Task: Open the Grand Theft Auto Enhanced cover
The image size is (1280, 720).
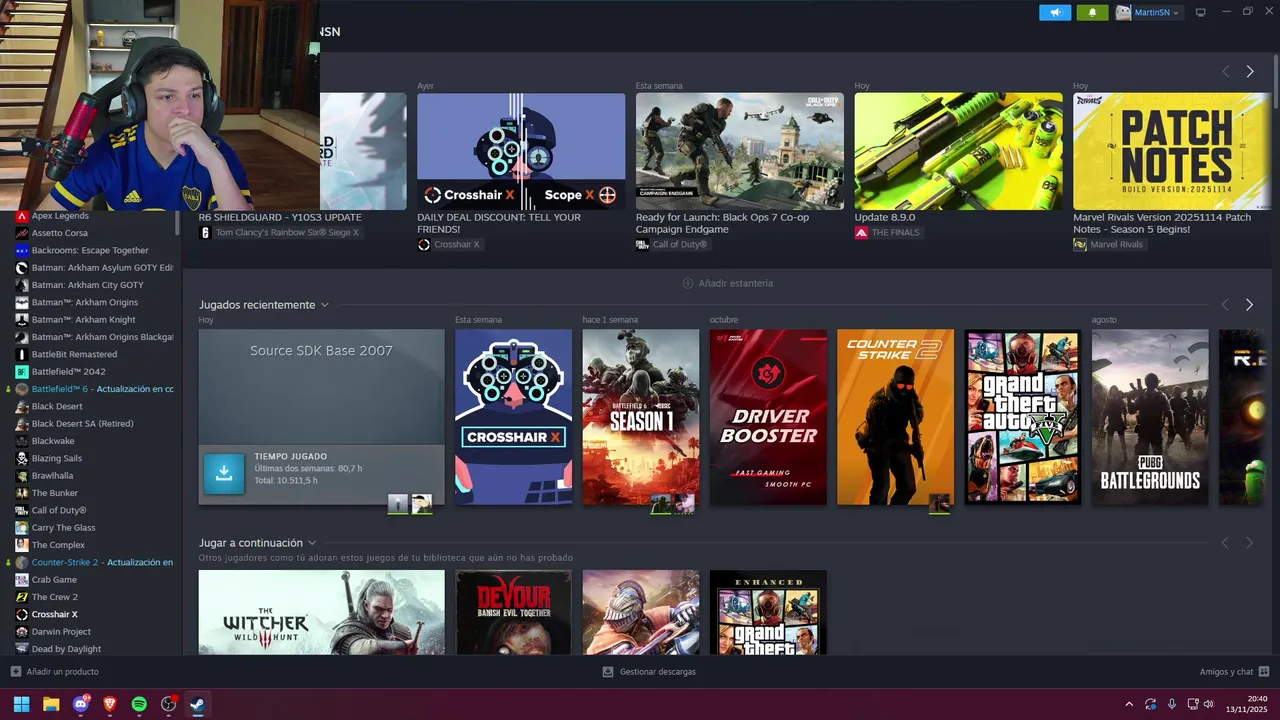Action: click(x=768, y=612)
